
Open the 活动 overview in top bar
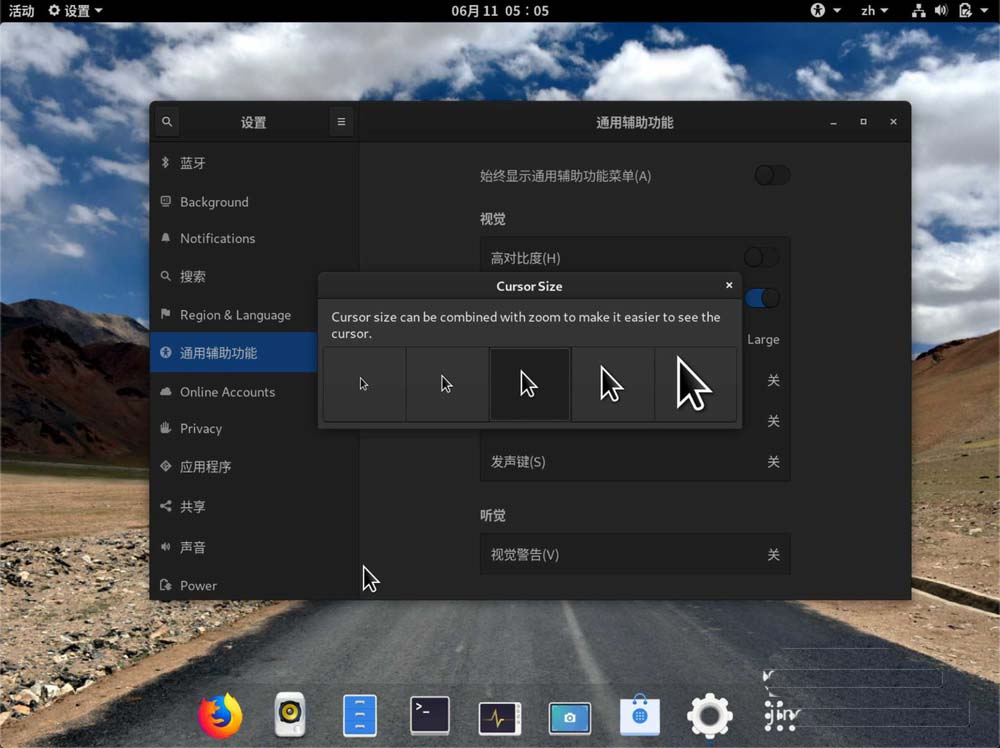point(21,11)
